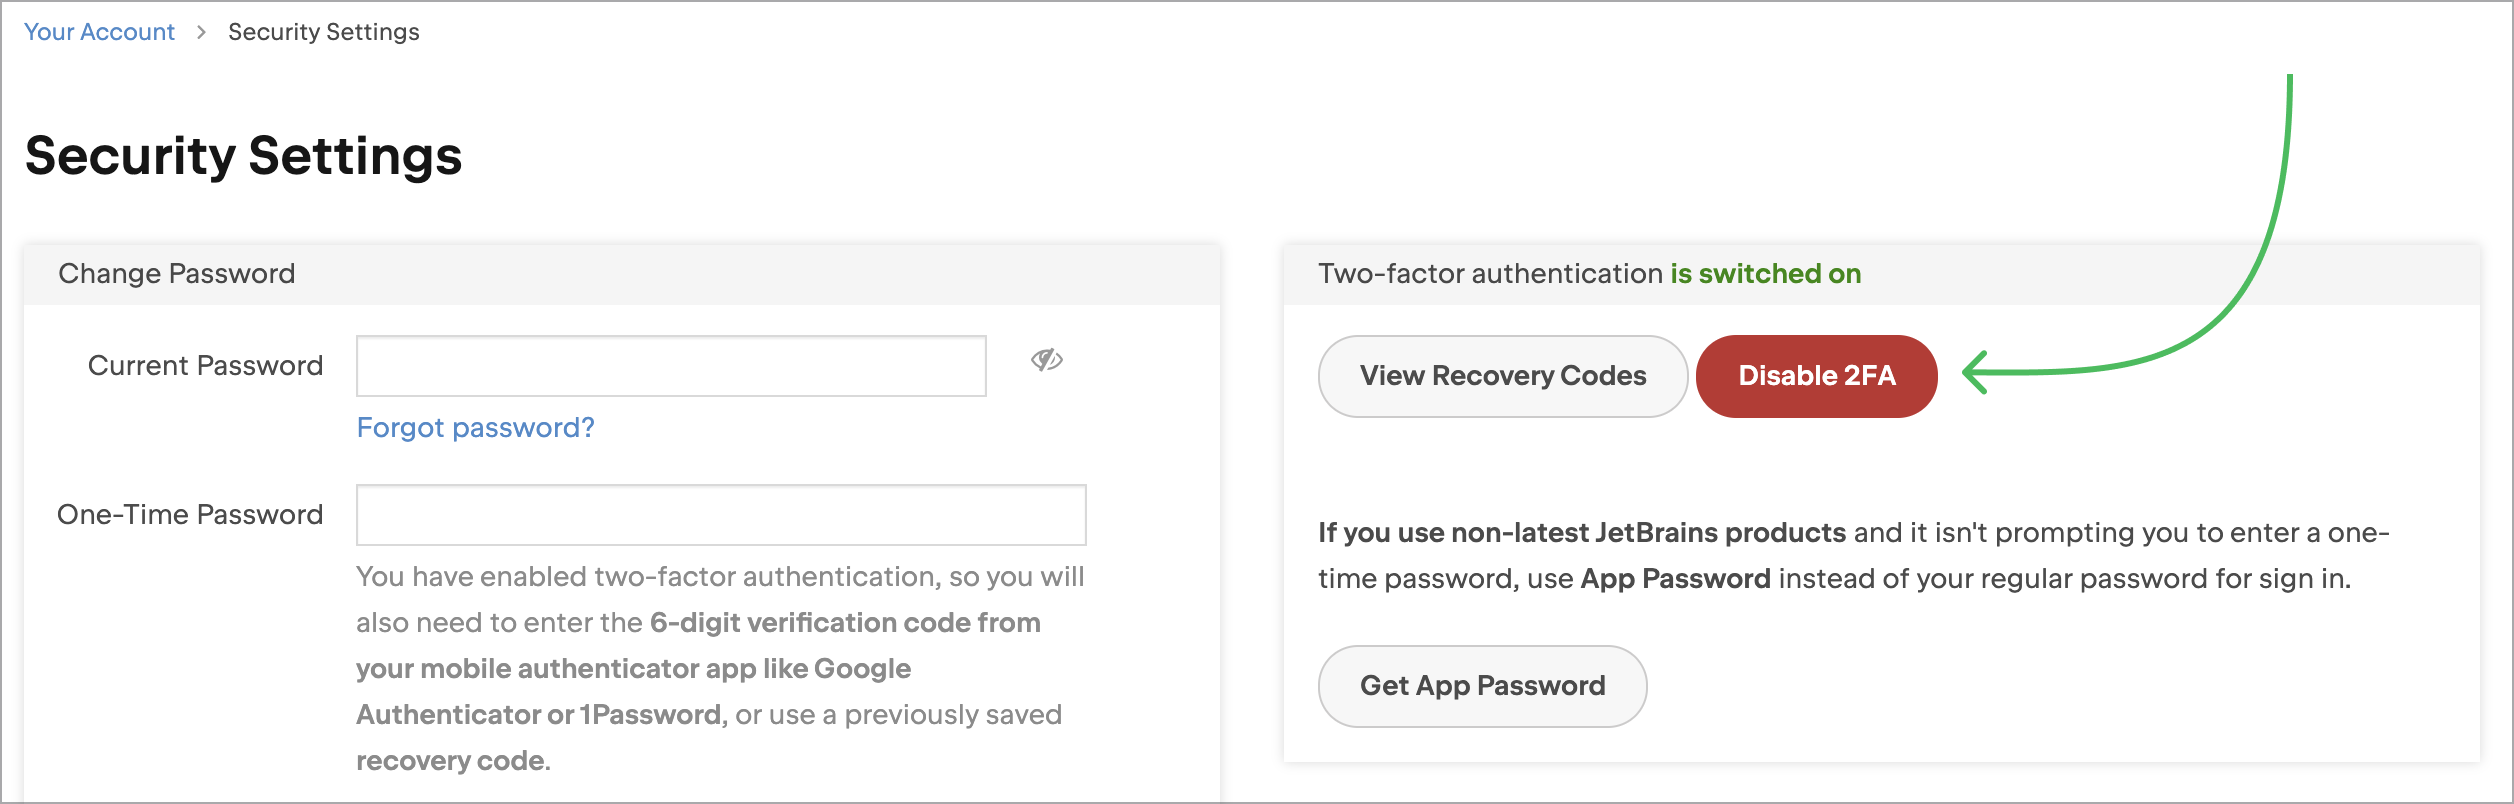Click the green arrow head pointing at Disable 2FA
This screenshot has width=2514, height=804.
click(1976, 373)
